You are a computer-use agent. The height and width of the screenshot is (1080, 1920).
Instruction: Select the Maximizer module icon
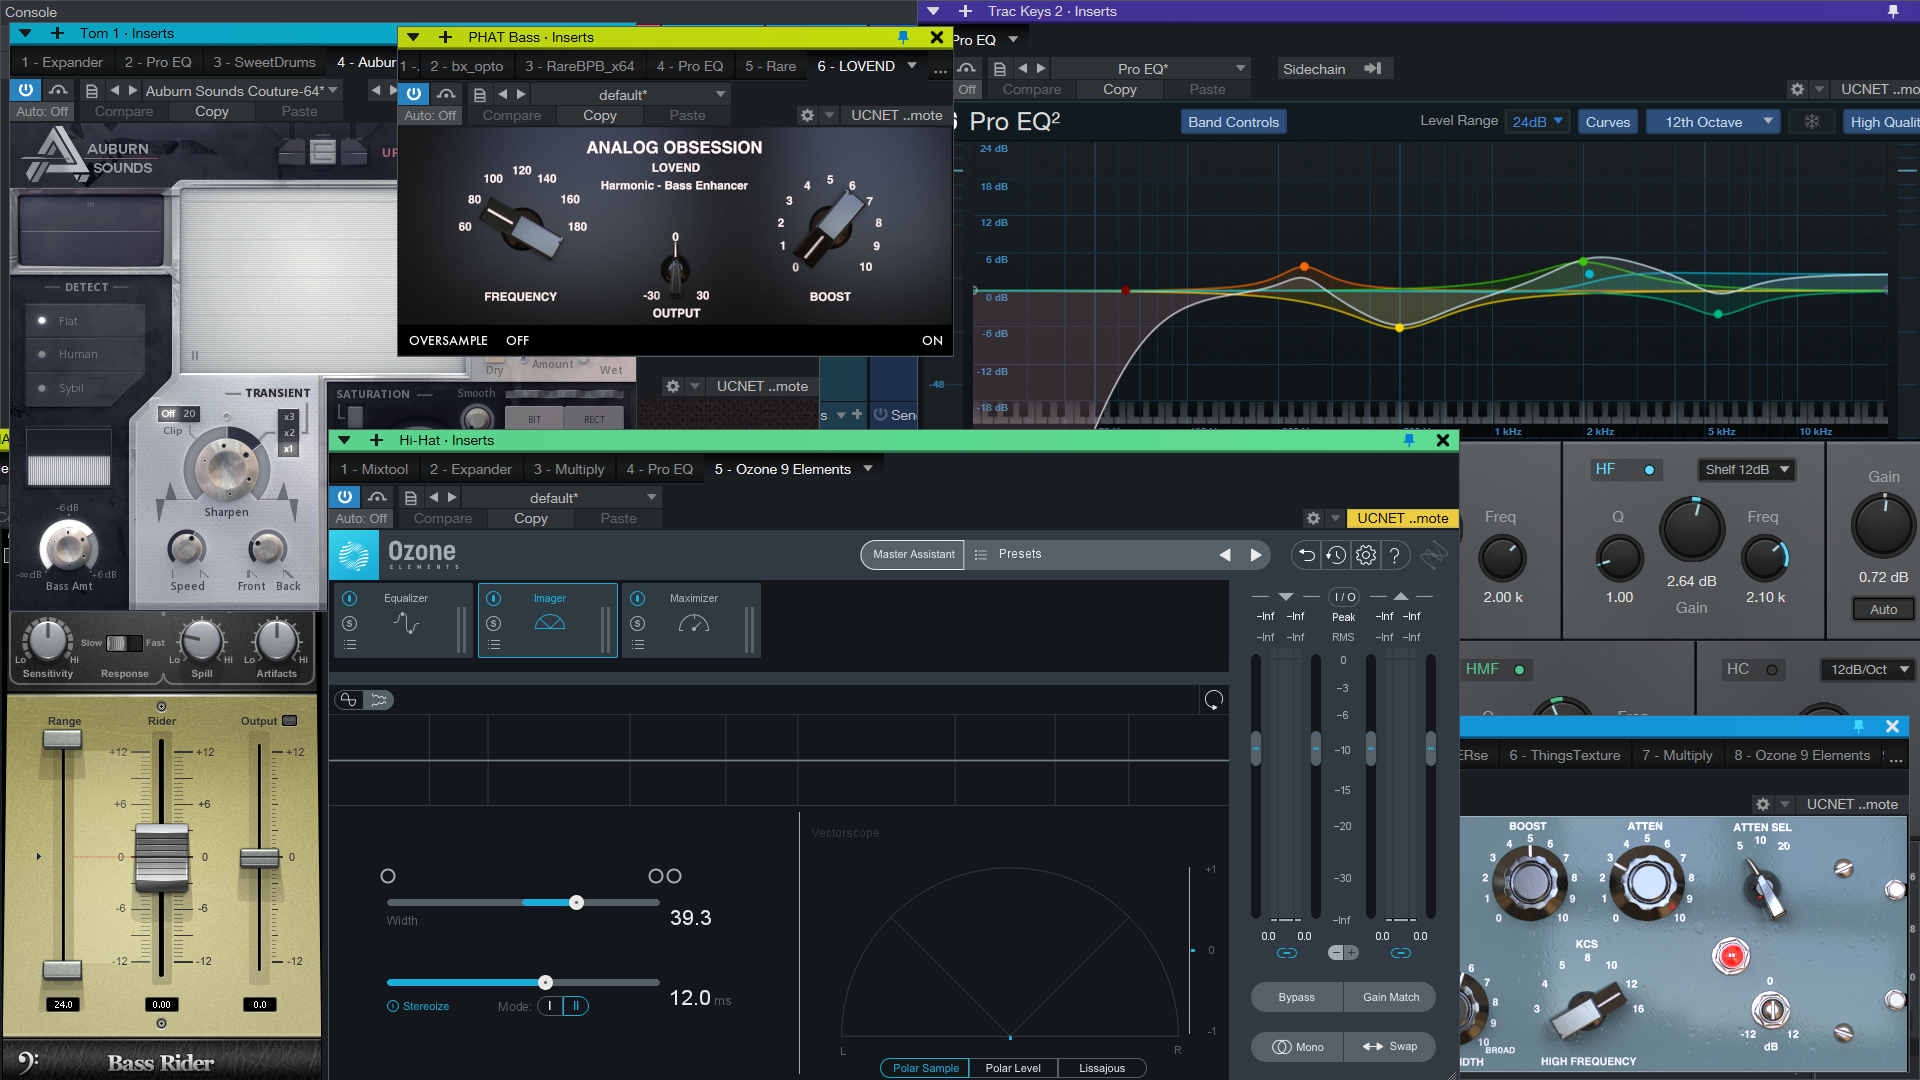[694, 623]
